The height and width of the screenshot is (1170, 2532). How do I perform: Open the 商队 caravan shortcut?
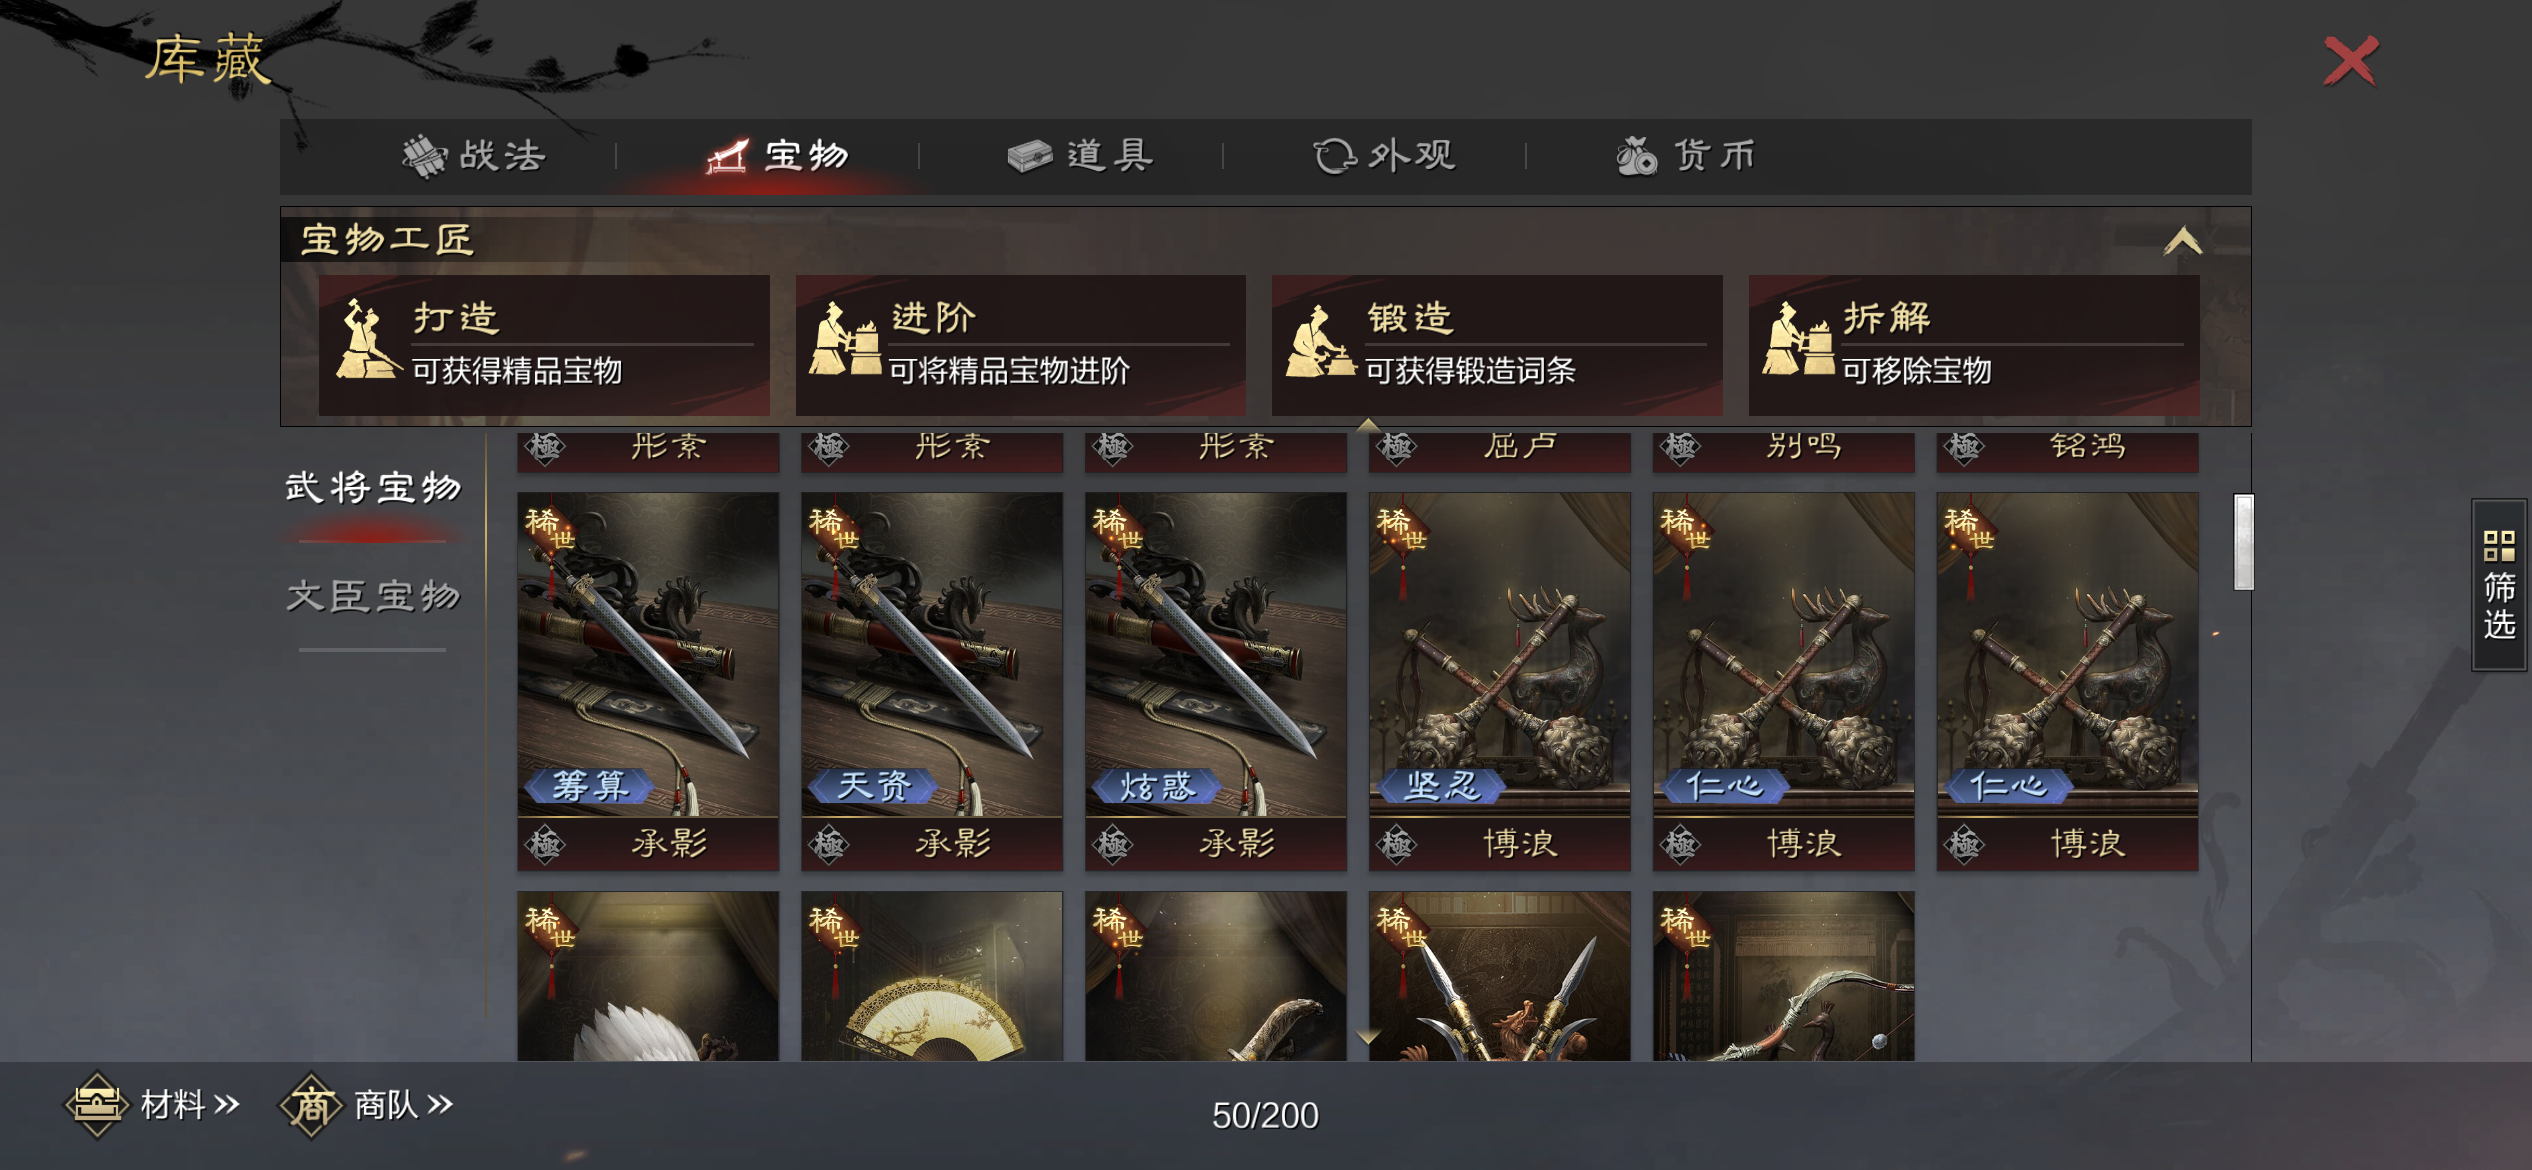[367, 1105]
